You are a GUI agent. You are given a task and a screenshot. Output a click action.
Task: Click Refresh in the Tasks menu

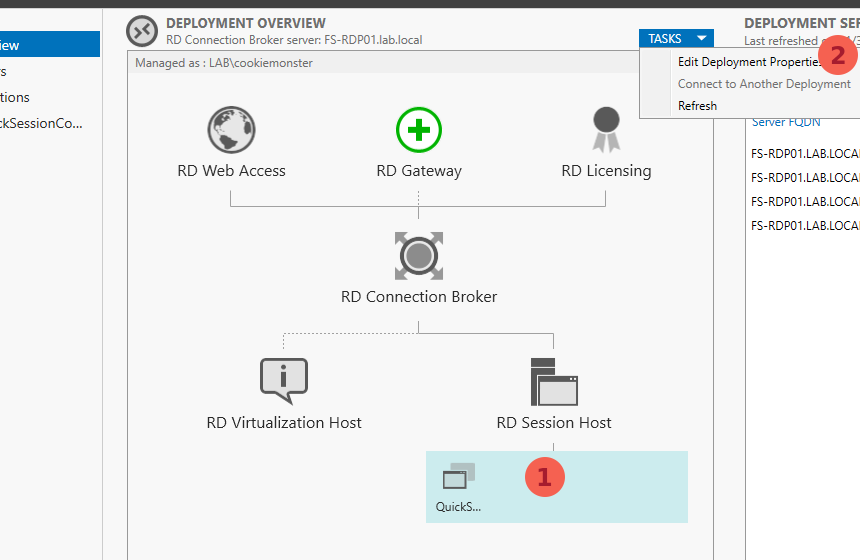[697, 106]
